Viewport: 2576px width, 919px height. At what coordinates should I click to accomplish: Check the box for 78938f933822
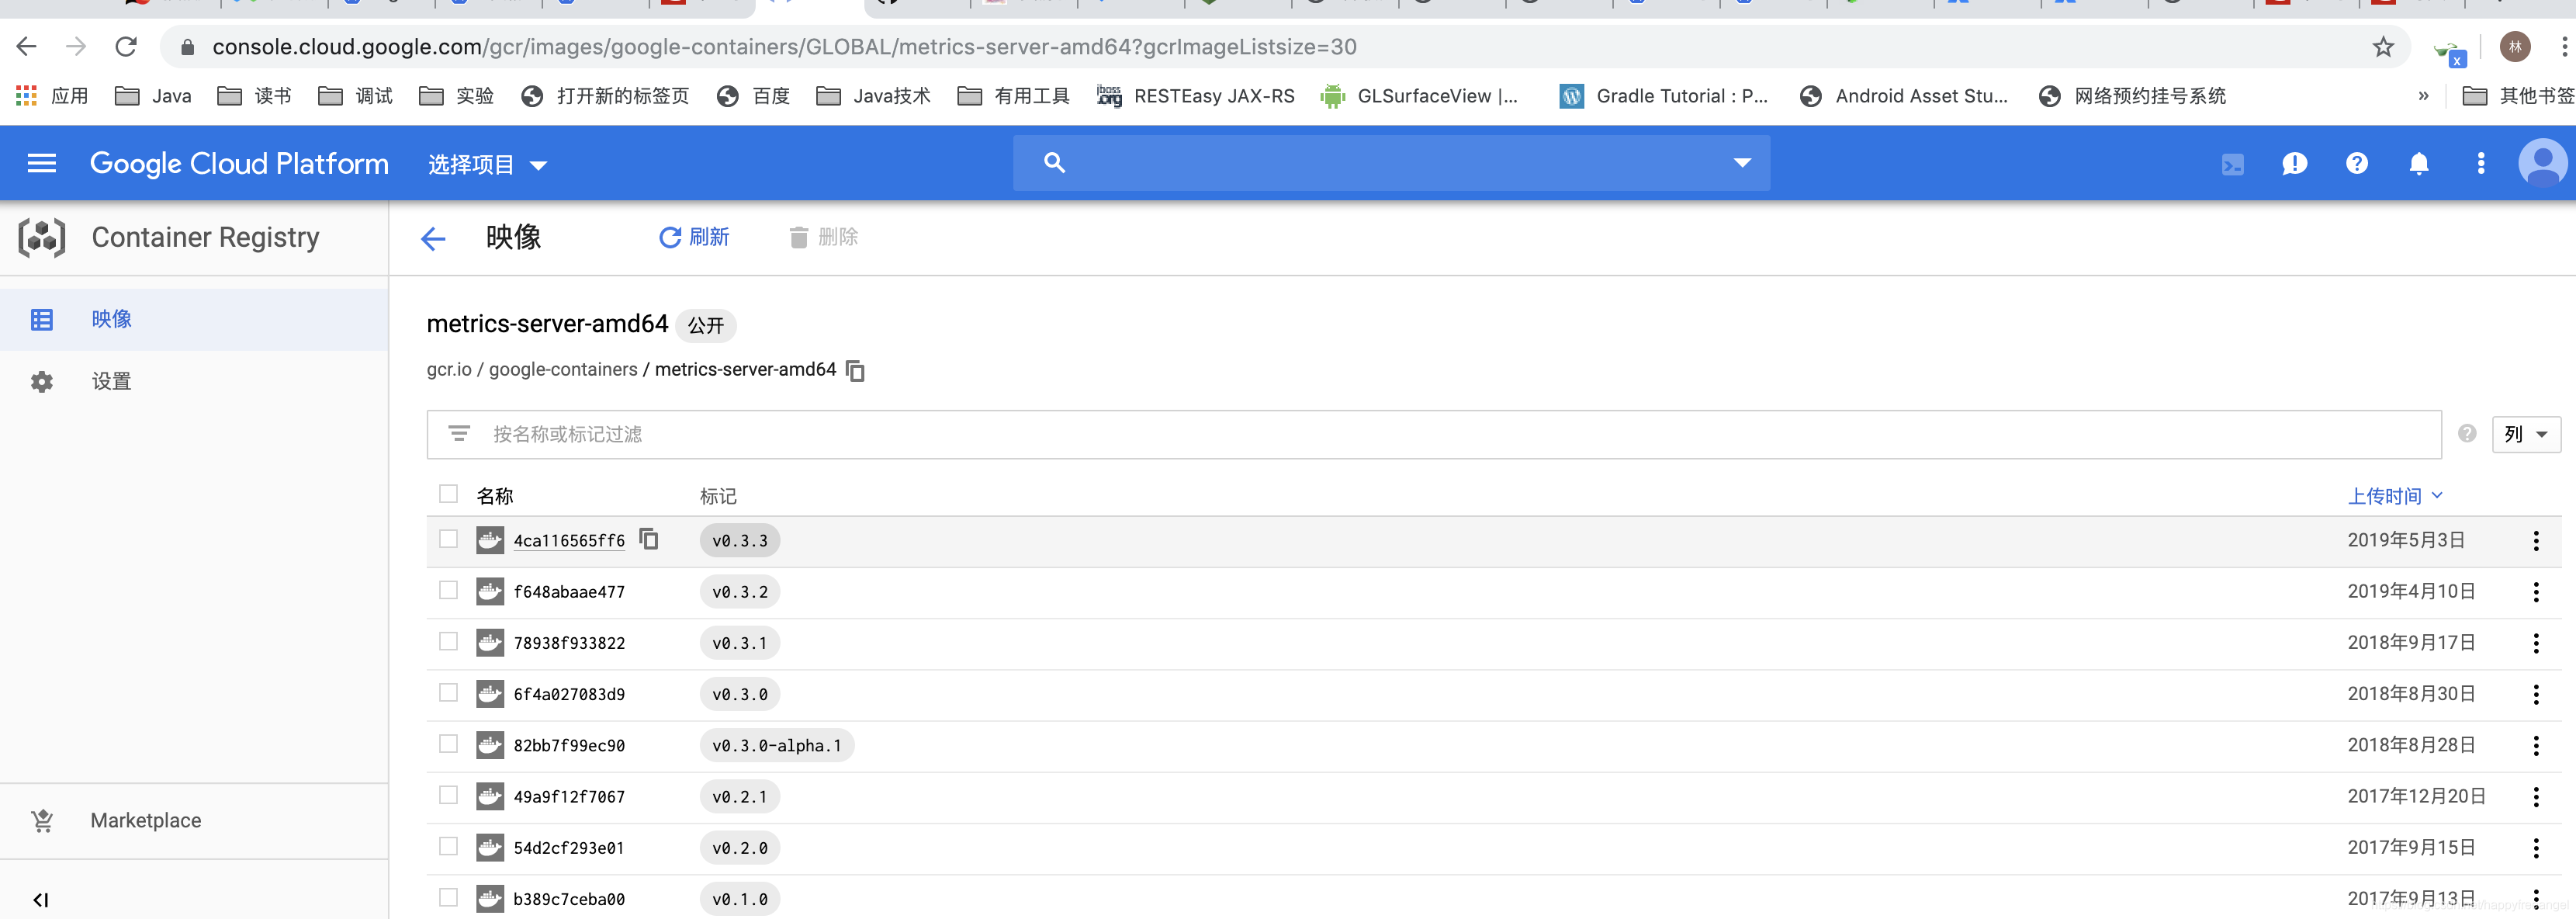point(448,641)
